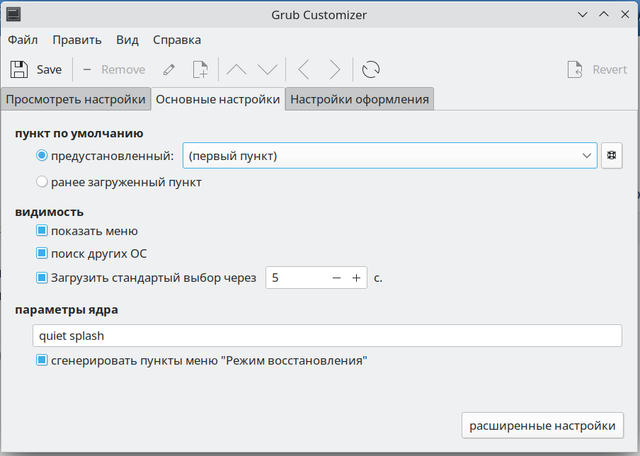Toggle the поиск других ОС checkbox
The image size is (640, 456).
[42, 253]
